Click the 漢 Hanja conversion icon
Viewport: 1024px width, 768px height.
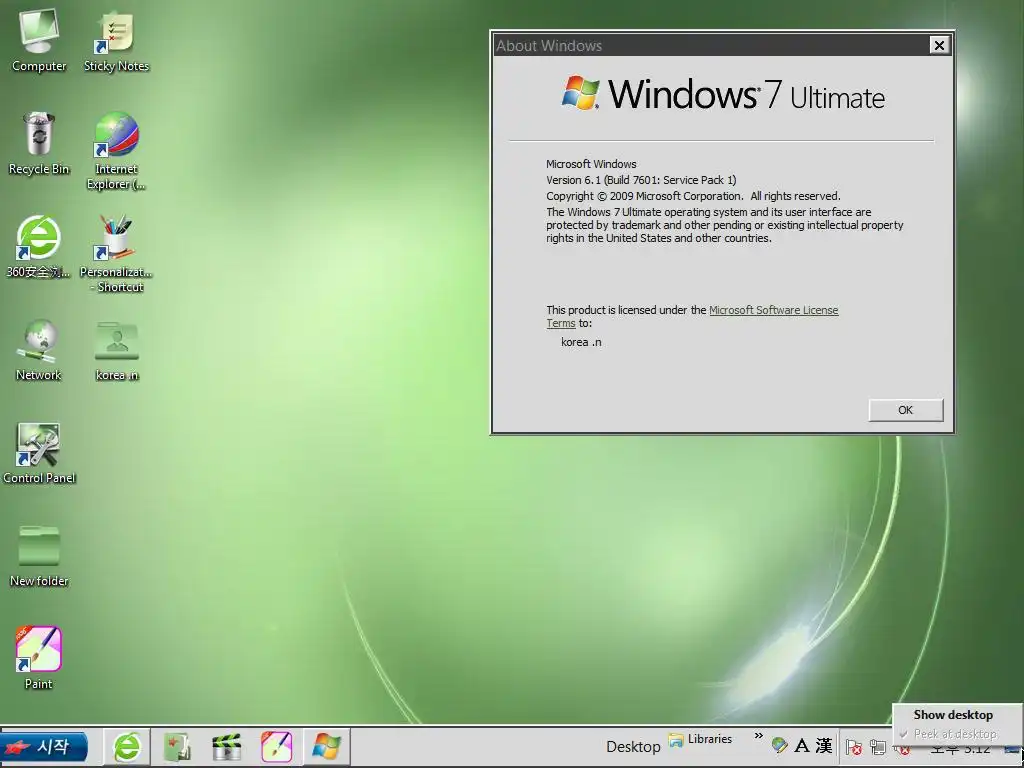(824, 745)
